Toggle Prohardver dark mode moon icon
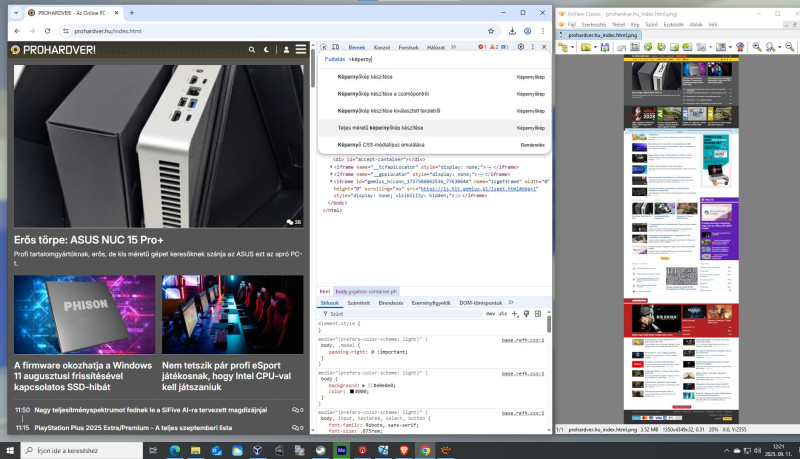Image resolution: width=800 pixels, height=459 pixels. pyautogui.click(x=266, y=49)
